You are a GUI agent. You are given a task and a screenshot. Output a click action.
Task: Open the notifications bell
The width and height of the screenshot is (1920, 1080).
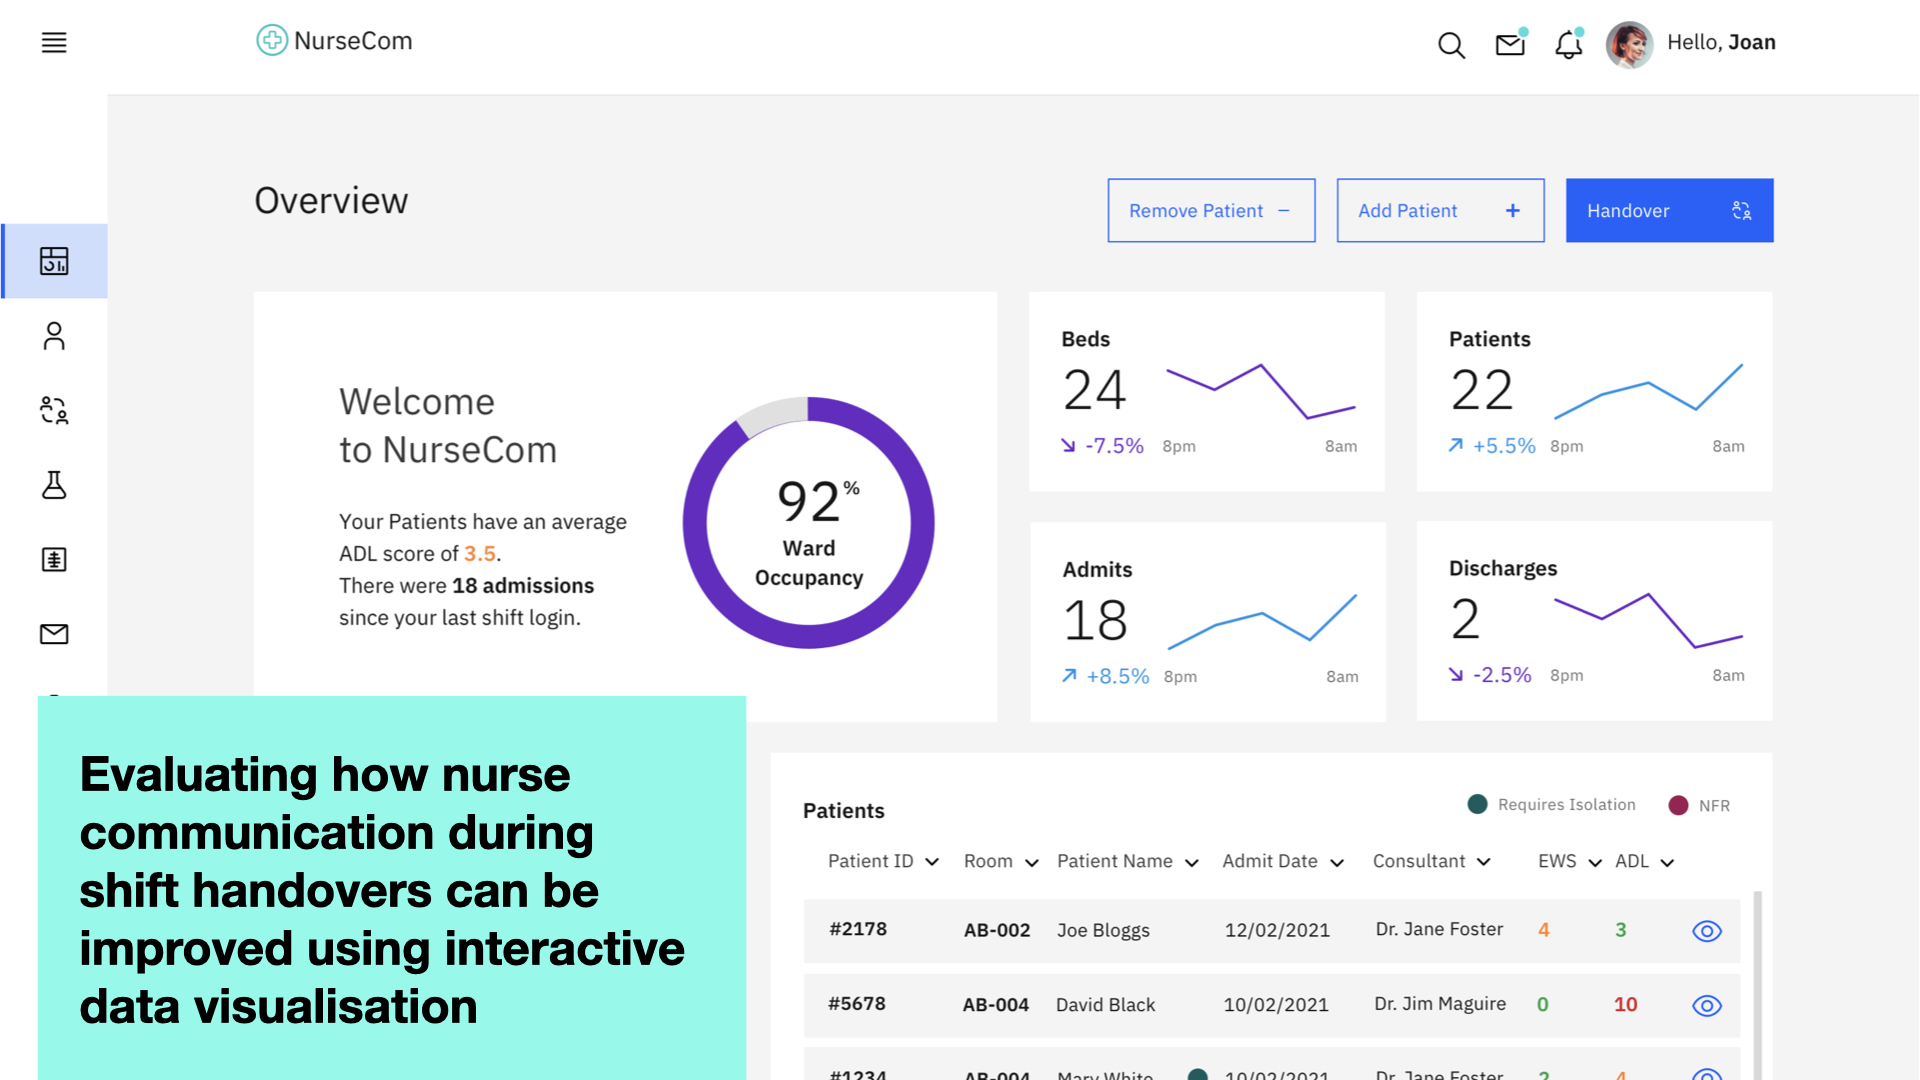(1568, 44)
